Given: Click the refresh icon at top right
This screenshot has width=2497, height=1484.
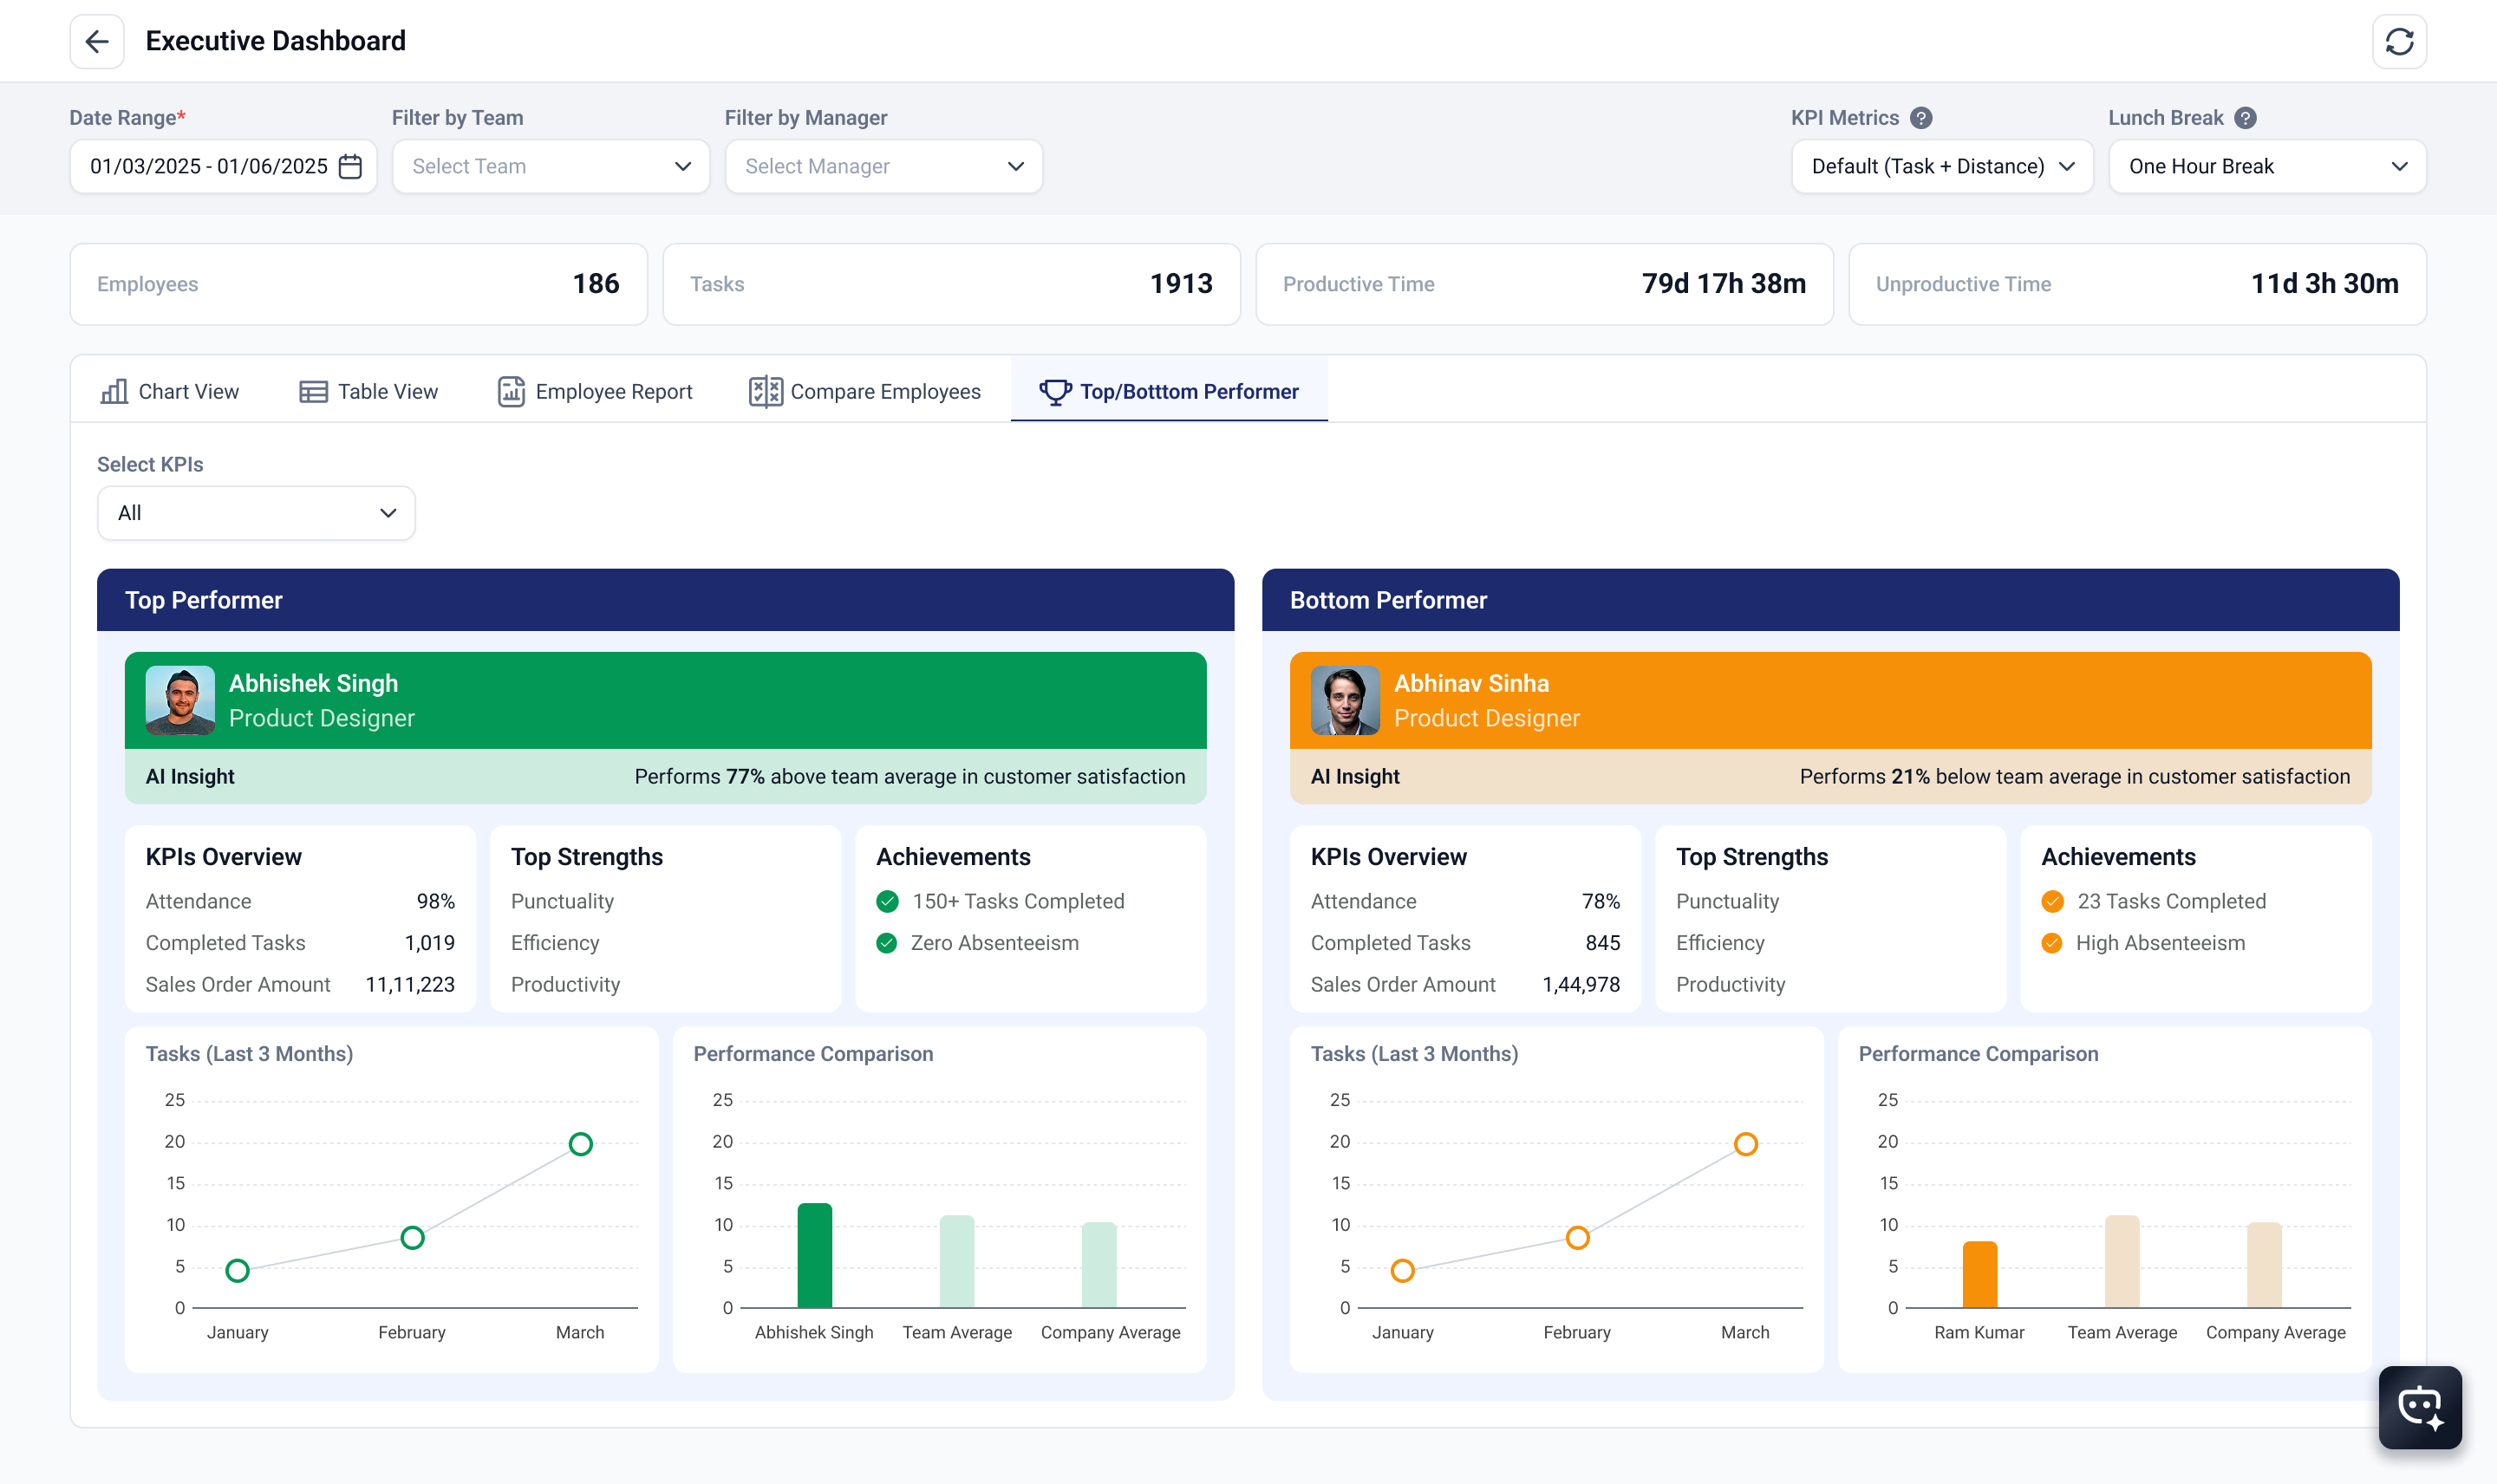Looking at the screenshot, I should coord(2399,41).
